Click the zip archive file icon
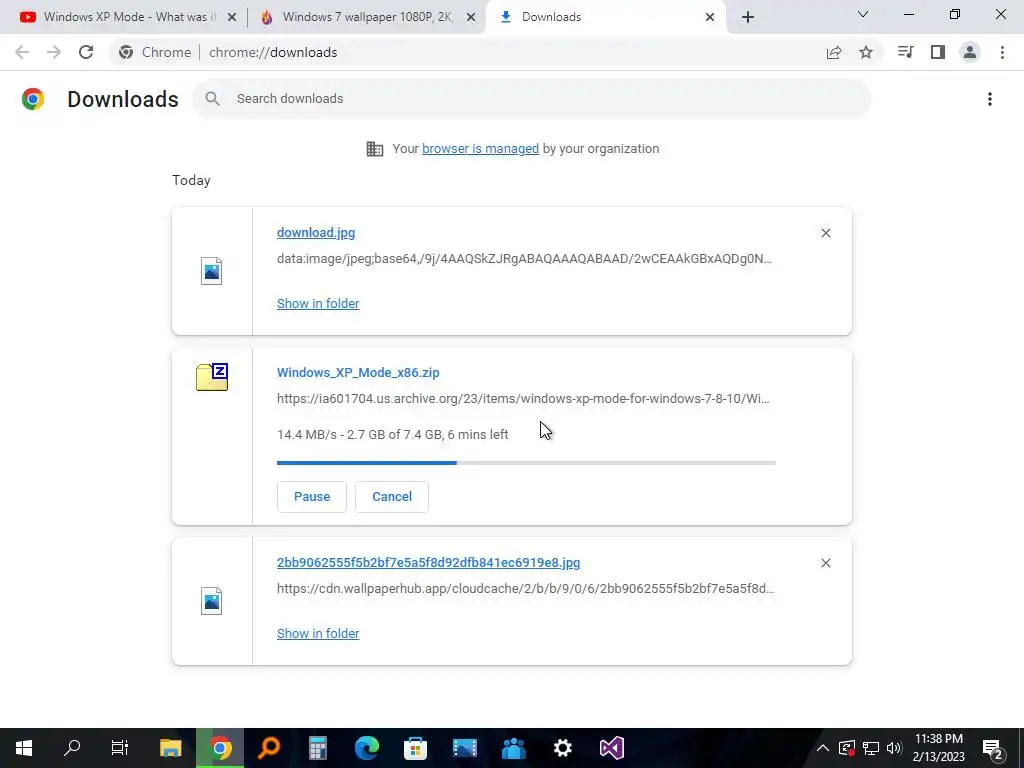Viewport: 1024px width, 768px height. (212, 377)
